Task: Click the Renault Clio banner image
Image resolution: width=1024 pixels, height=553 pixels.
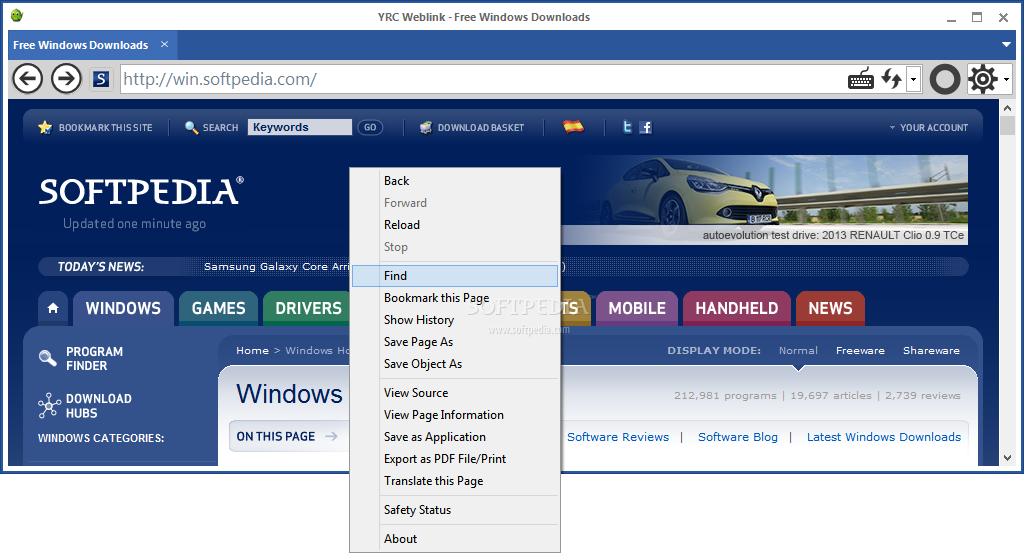Action: pyautogui.click(x=764, y=200)
